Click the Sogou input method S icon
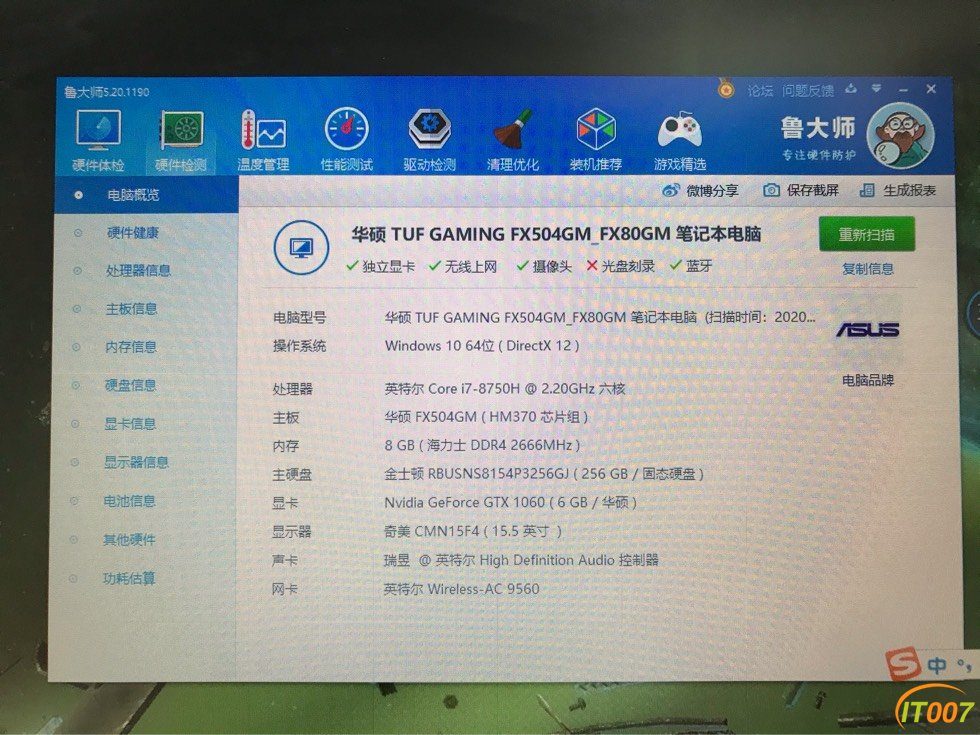The height and width of the screenshot is (735, 980). coord(902,664)
